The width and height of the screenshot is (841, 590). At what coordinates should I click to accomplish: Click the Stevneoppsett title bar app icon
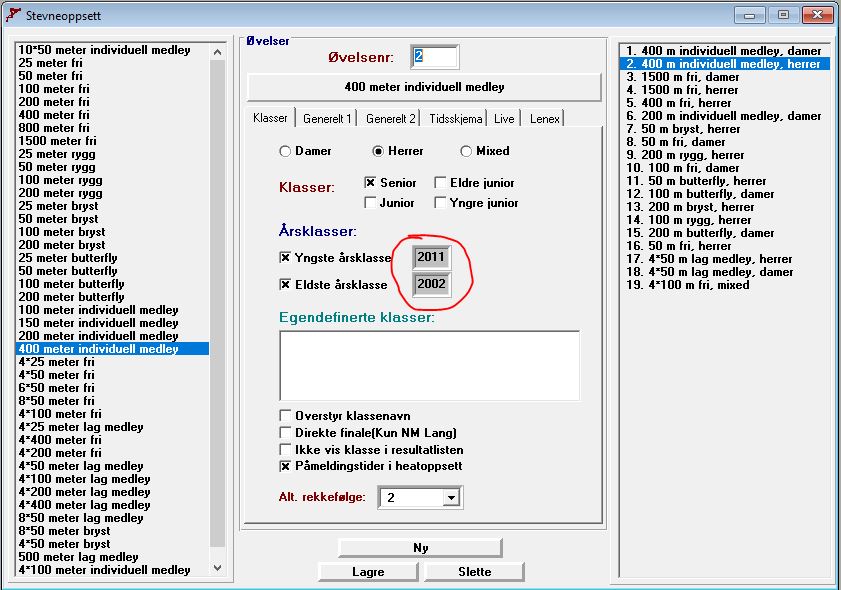pos(14,16)
